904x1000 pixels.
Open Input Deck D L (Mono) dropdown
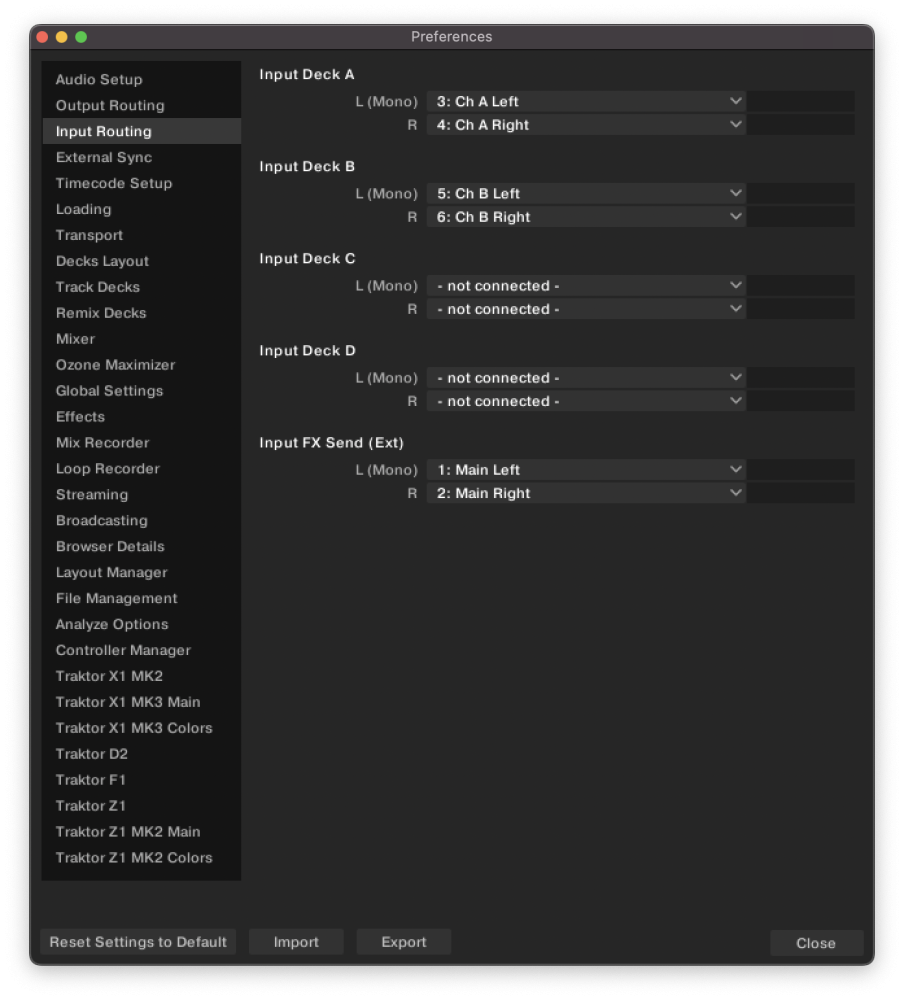pyautogui.click(x=586, y=378)
